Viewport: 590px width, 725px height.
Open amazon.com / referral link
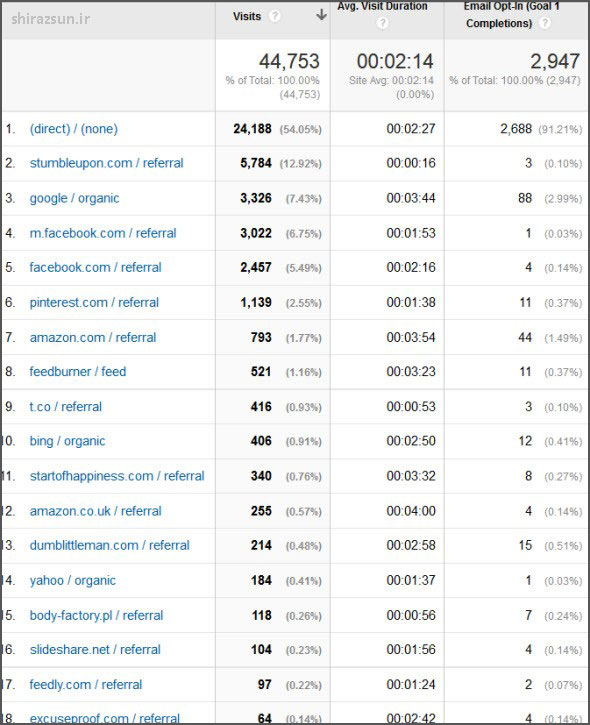click(x=92, y=338)
